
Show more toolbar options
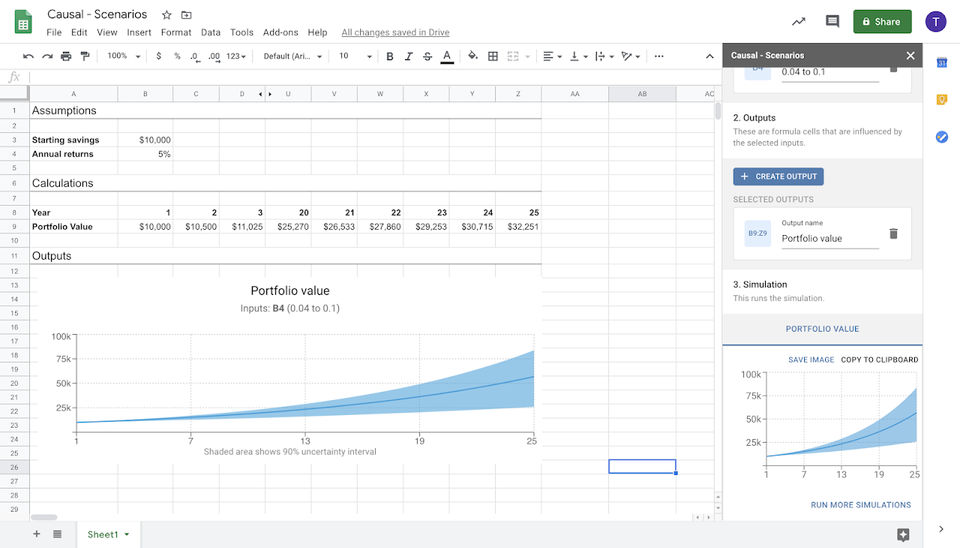pos(659,56)
